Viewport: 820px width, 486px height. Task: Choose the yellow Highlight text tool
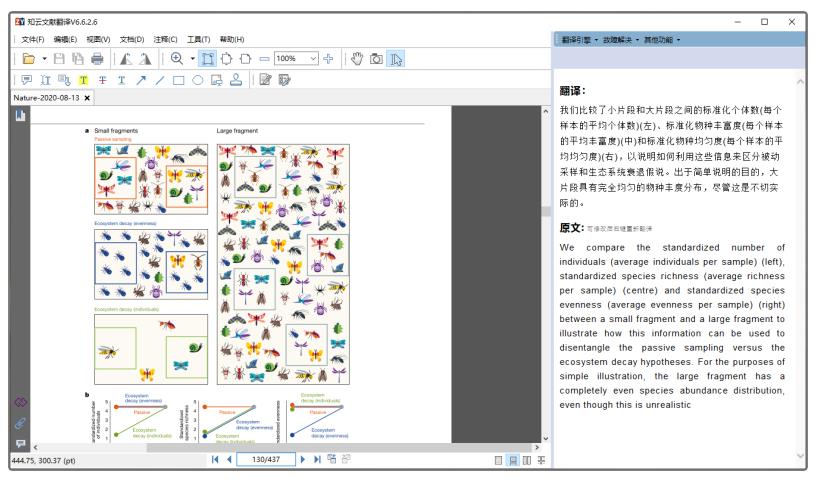(x=84, y=82)
